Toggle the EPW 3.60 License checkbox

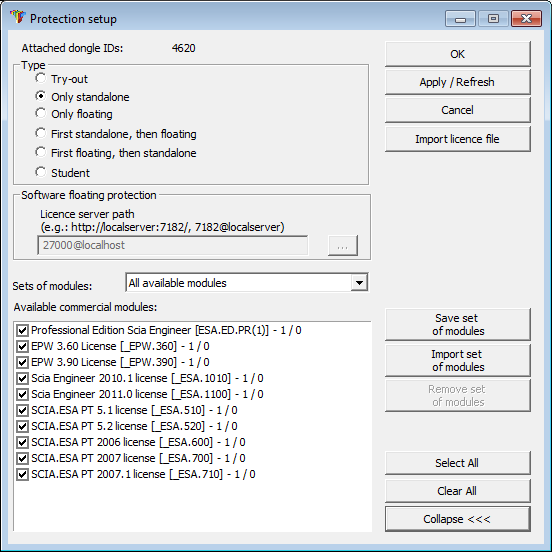pos(22,346)
